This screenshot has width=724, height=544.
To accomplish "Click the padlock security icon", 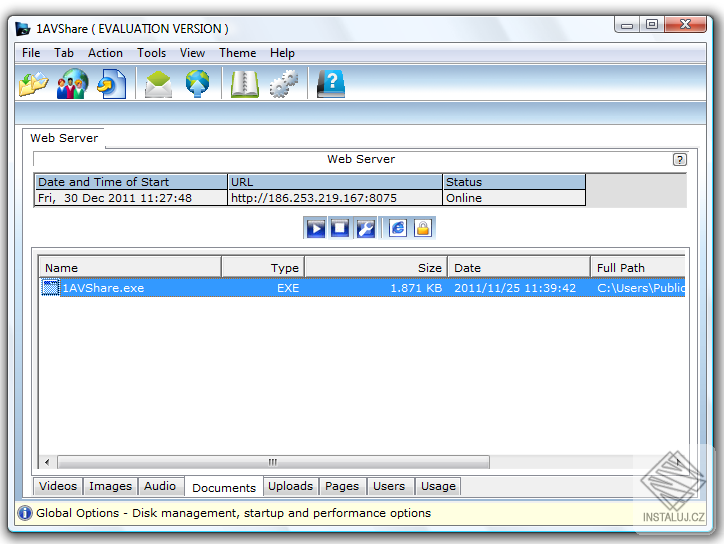I will (422, 228).
